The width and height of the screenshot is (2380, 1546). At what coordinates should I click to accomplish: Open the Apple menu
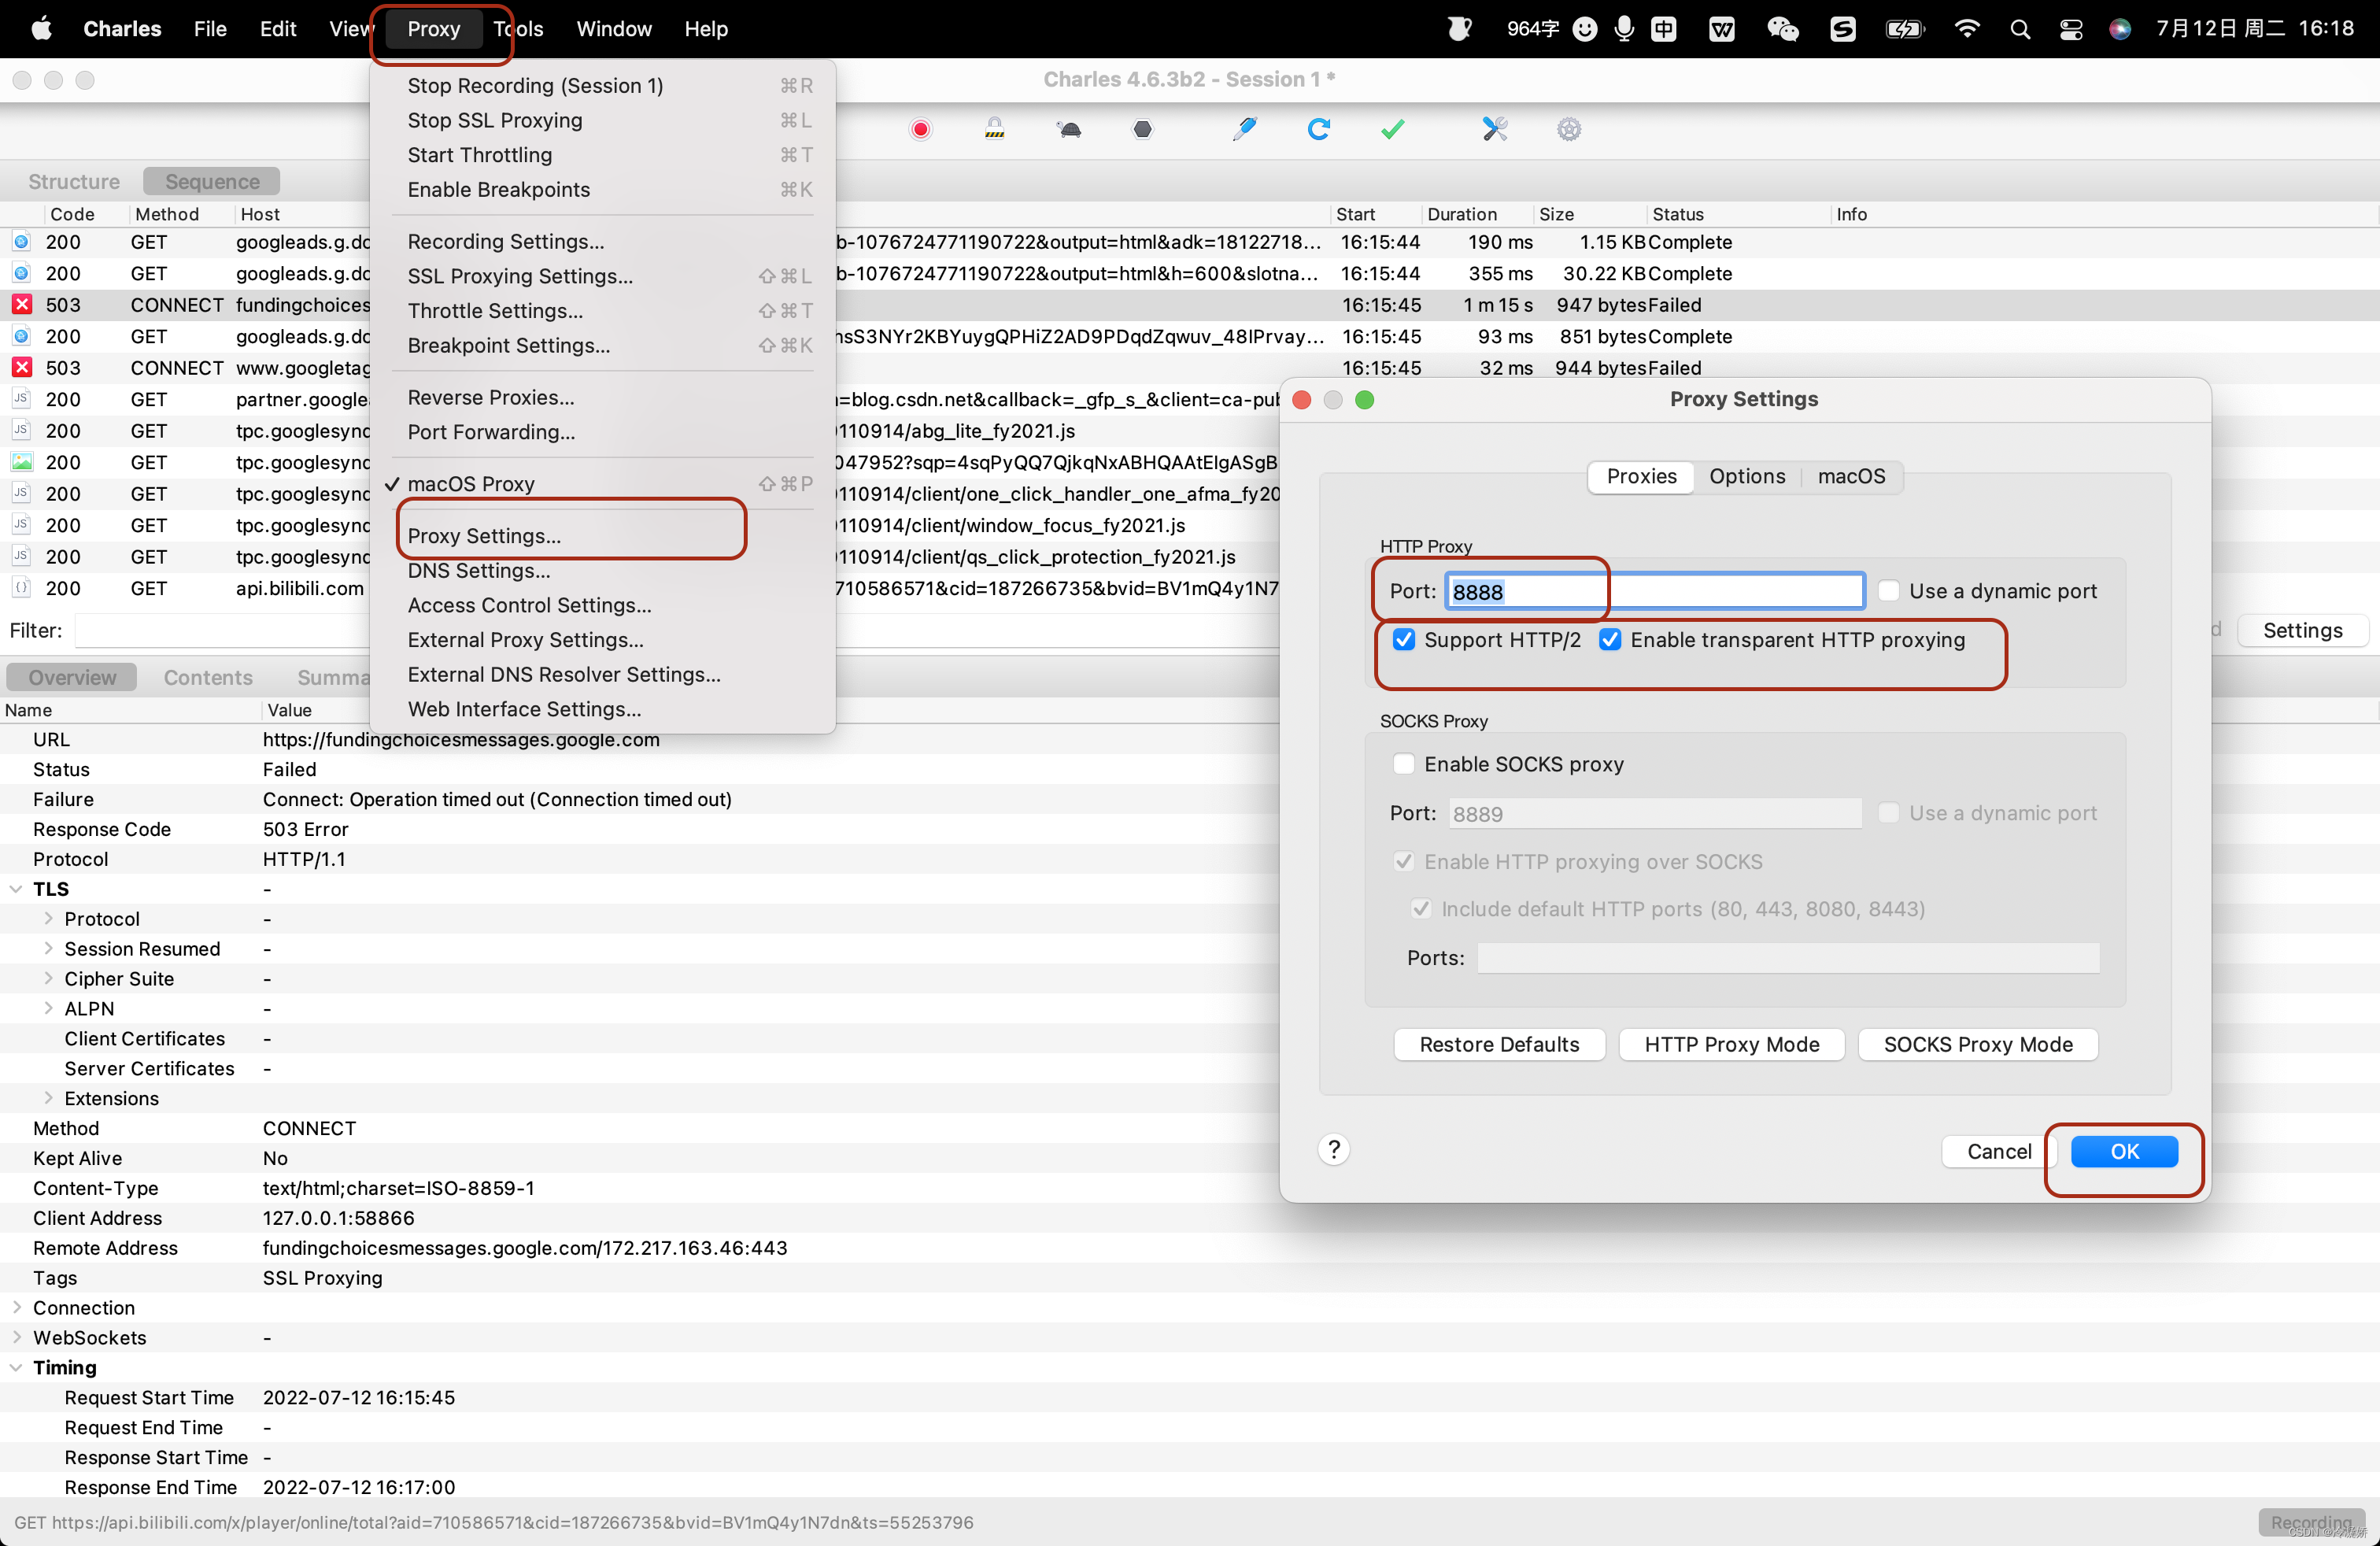[42, 29]
